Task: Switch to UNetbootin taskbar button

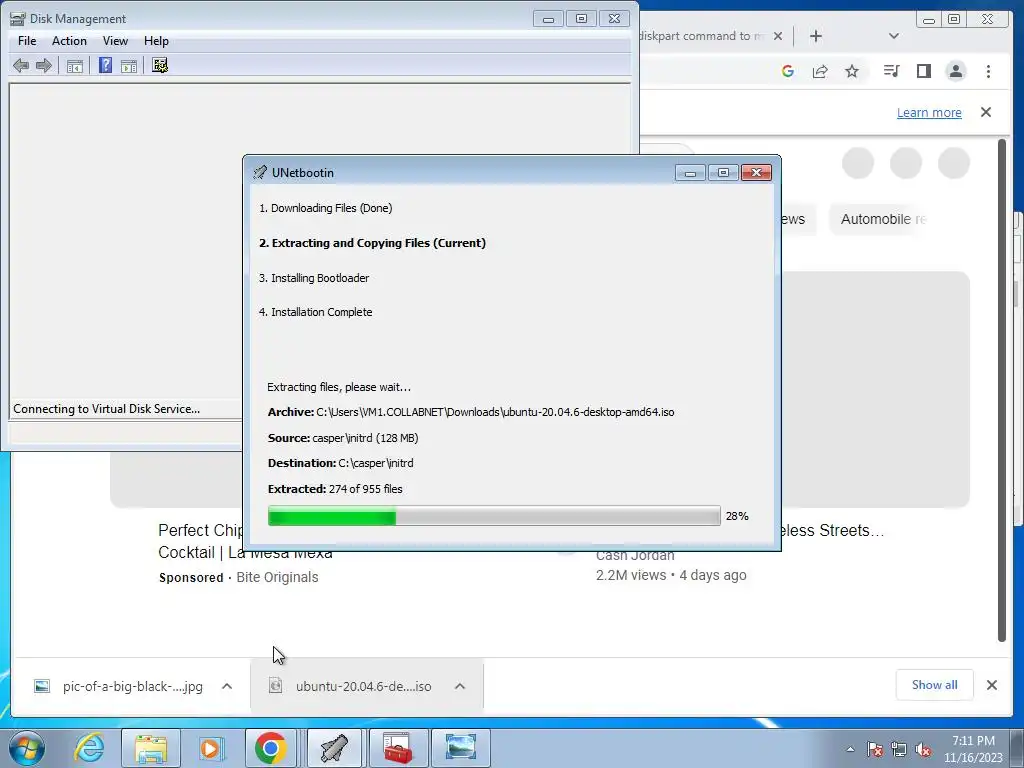Action: [x=334, y=748]
